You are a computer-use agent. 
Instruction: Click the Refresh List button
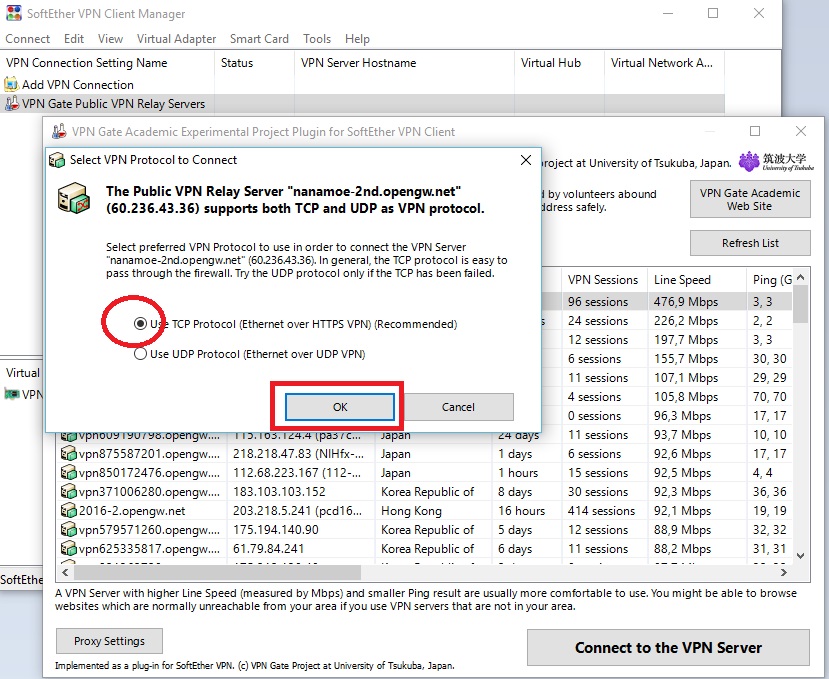(749, 243)
